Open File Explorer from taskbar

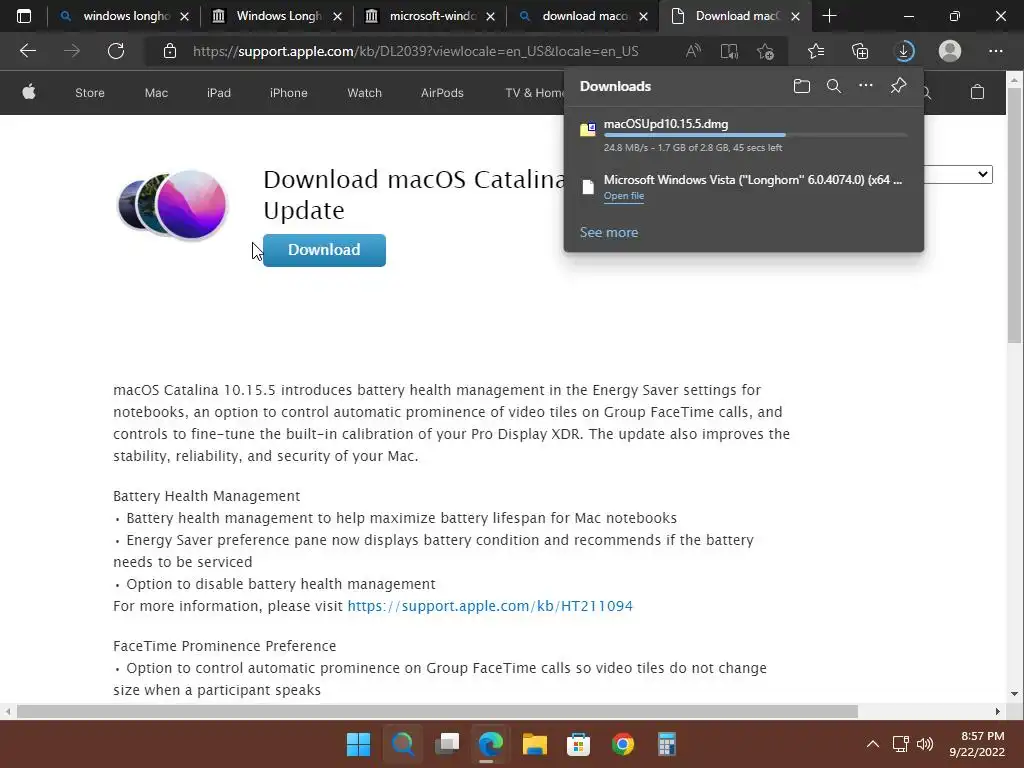click(535, 744)
